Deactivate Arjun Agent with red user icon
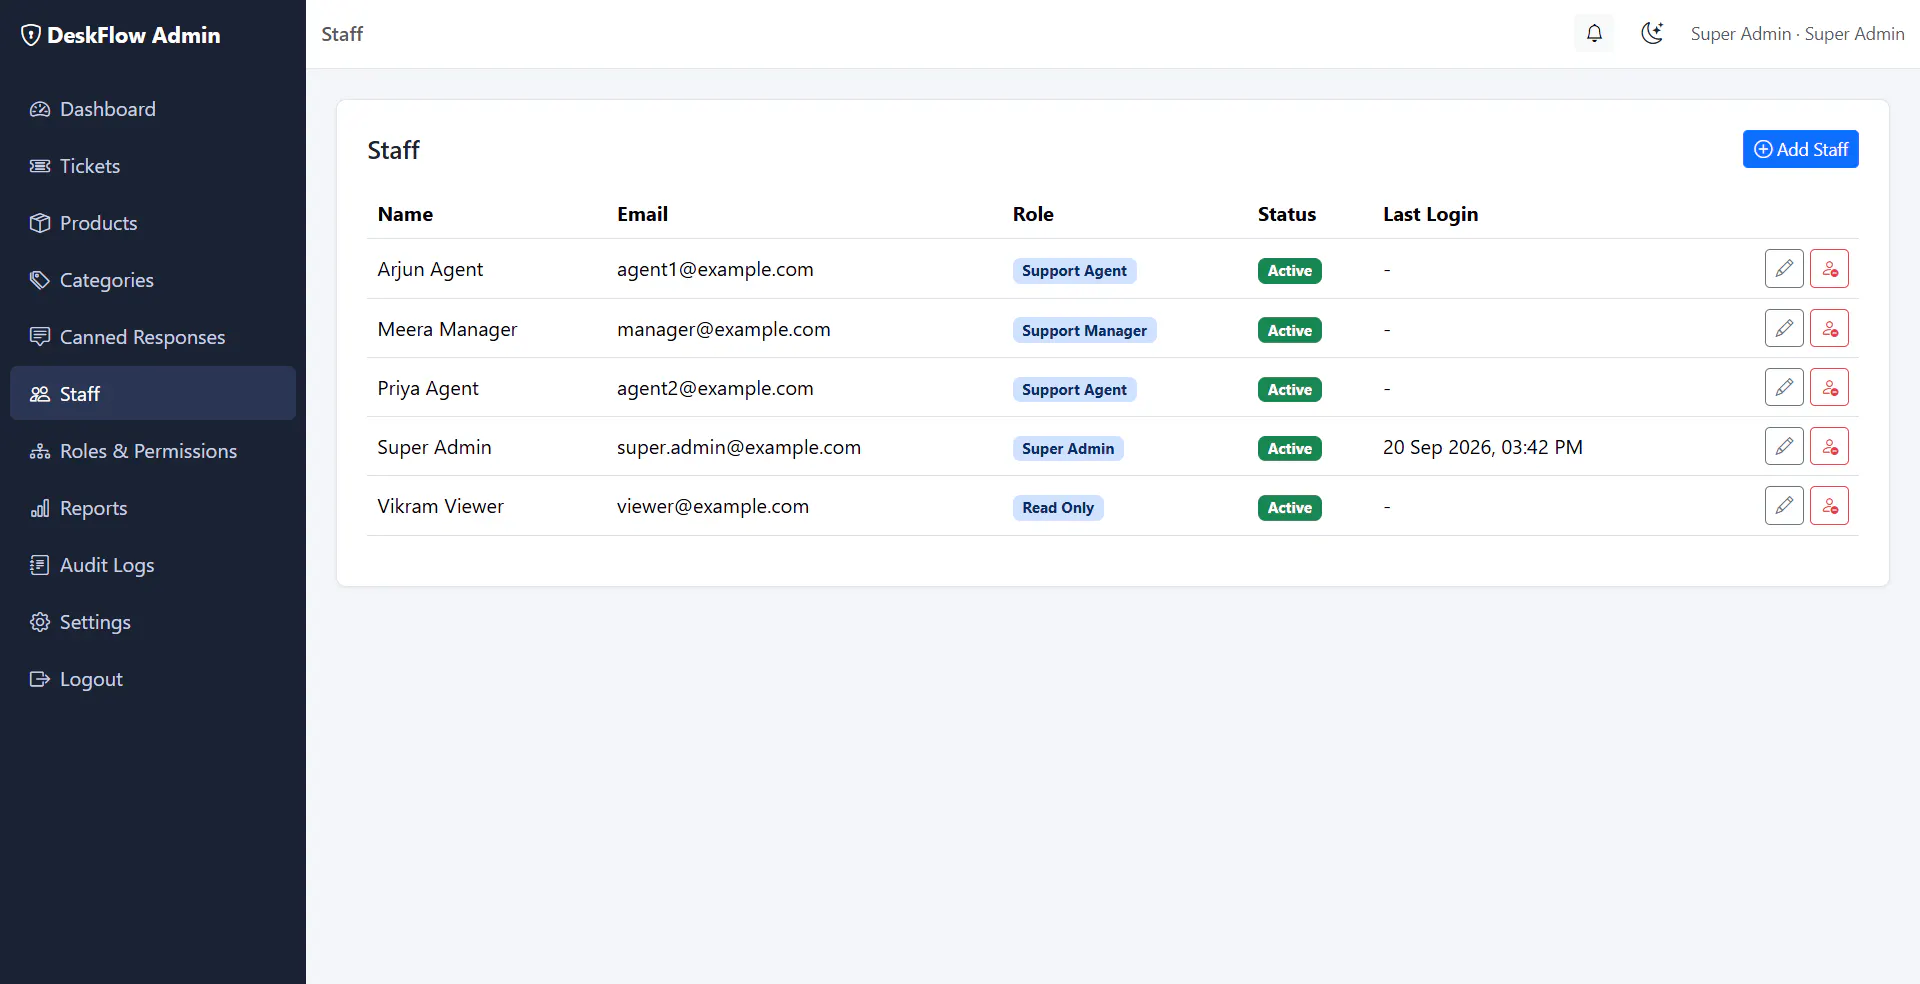The height and width of the screenshot is (984, 1920). [x=1829, y=269]
